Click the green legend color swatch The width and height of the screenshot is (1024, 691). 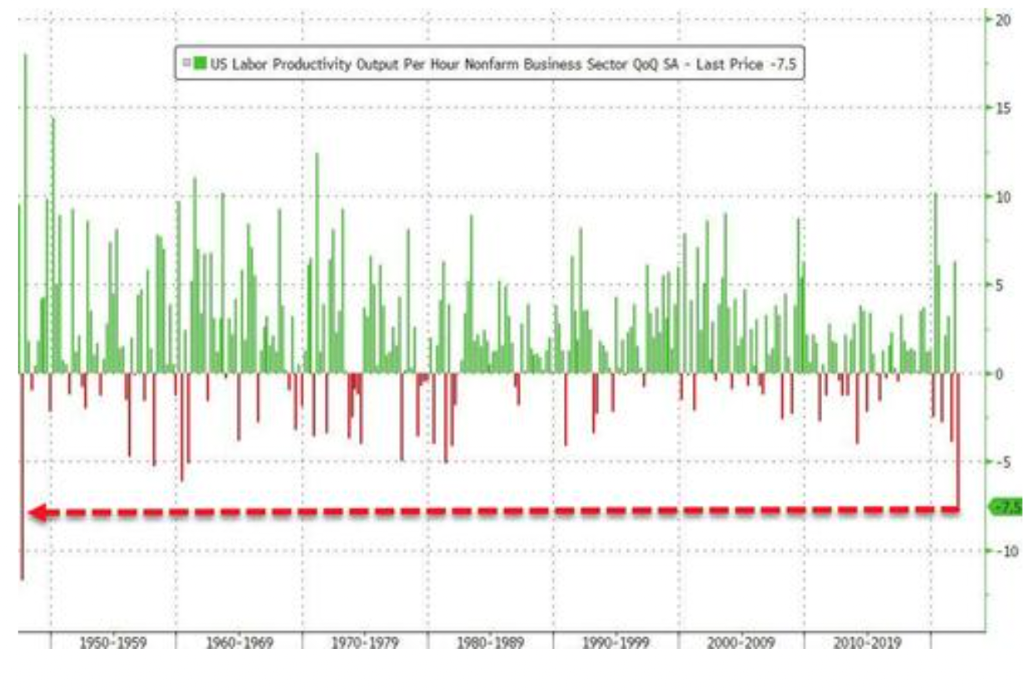point(200,63)
